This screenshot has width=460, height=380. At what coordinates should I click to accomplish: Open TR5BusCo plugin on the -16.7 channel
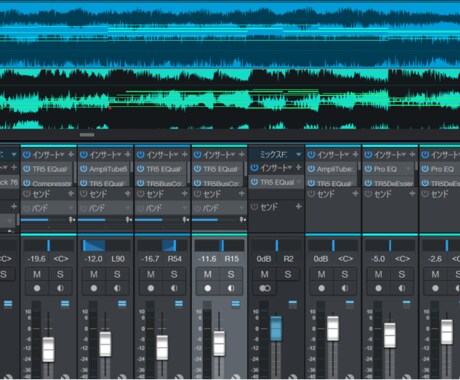point(163,183)
